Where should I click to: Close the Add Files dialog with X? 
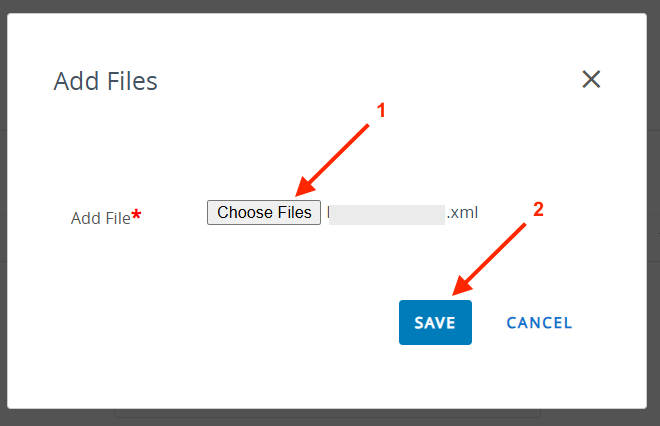click(591, 80)
